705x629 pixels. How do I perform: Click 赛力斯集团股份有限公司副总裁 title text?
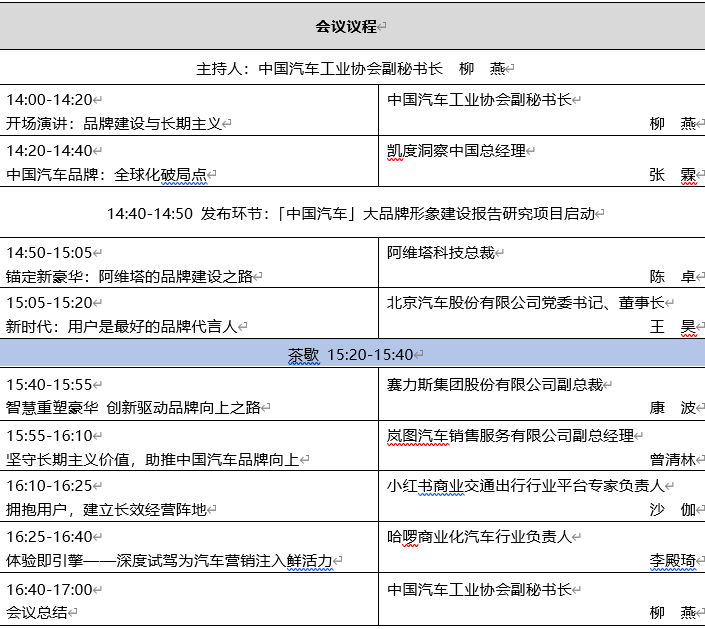tap(494, 383)
